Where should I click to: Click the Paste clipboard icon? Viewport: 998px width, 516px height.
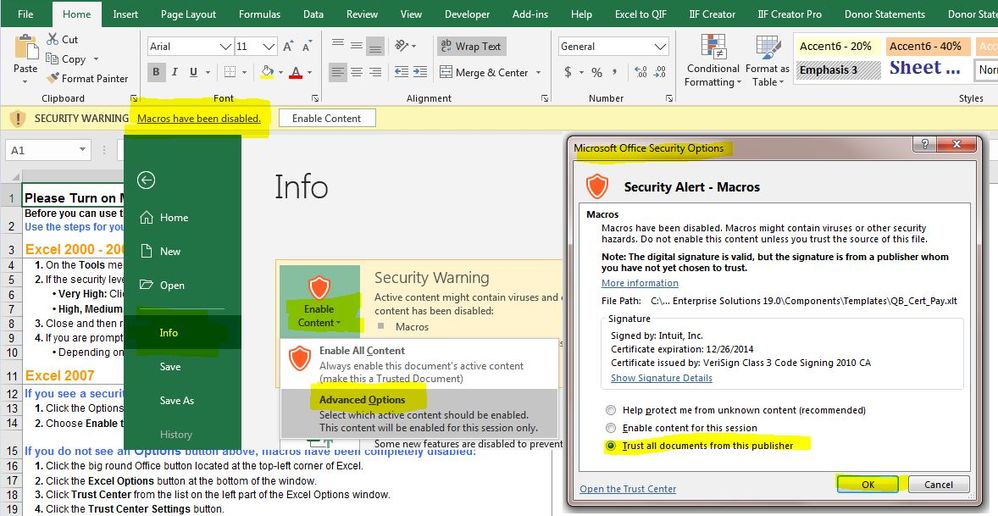[x=25, y=48]
